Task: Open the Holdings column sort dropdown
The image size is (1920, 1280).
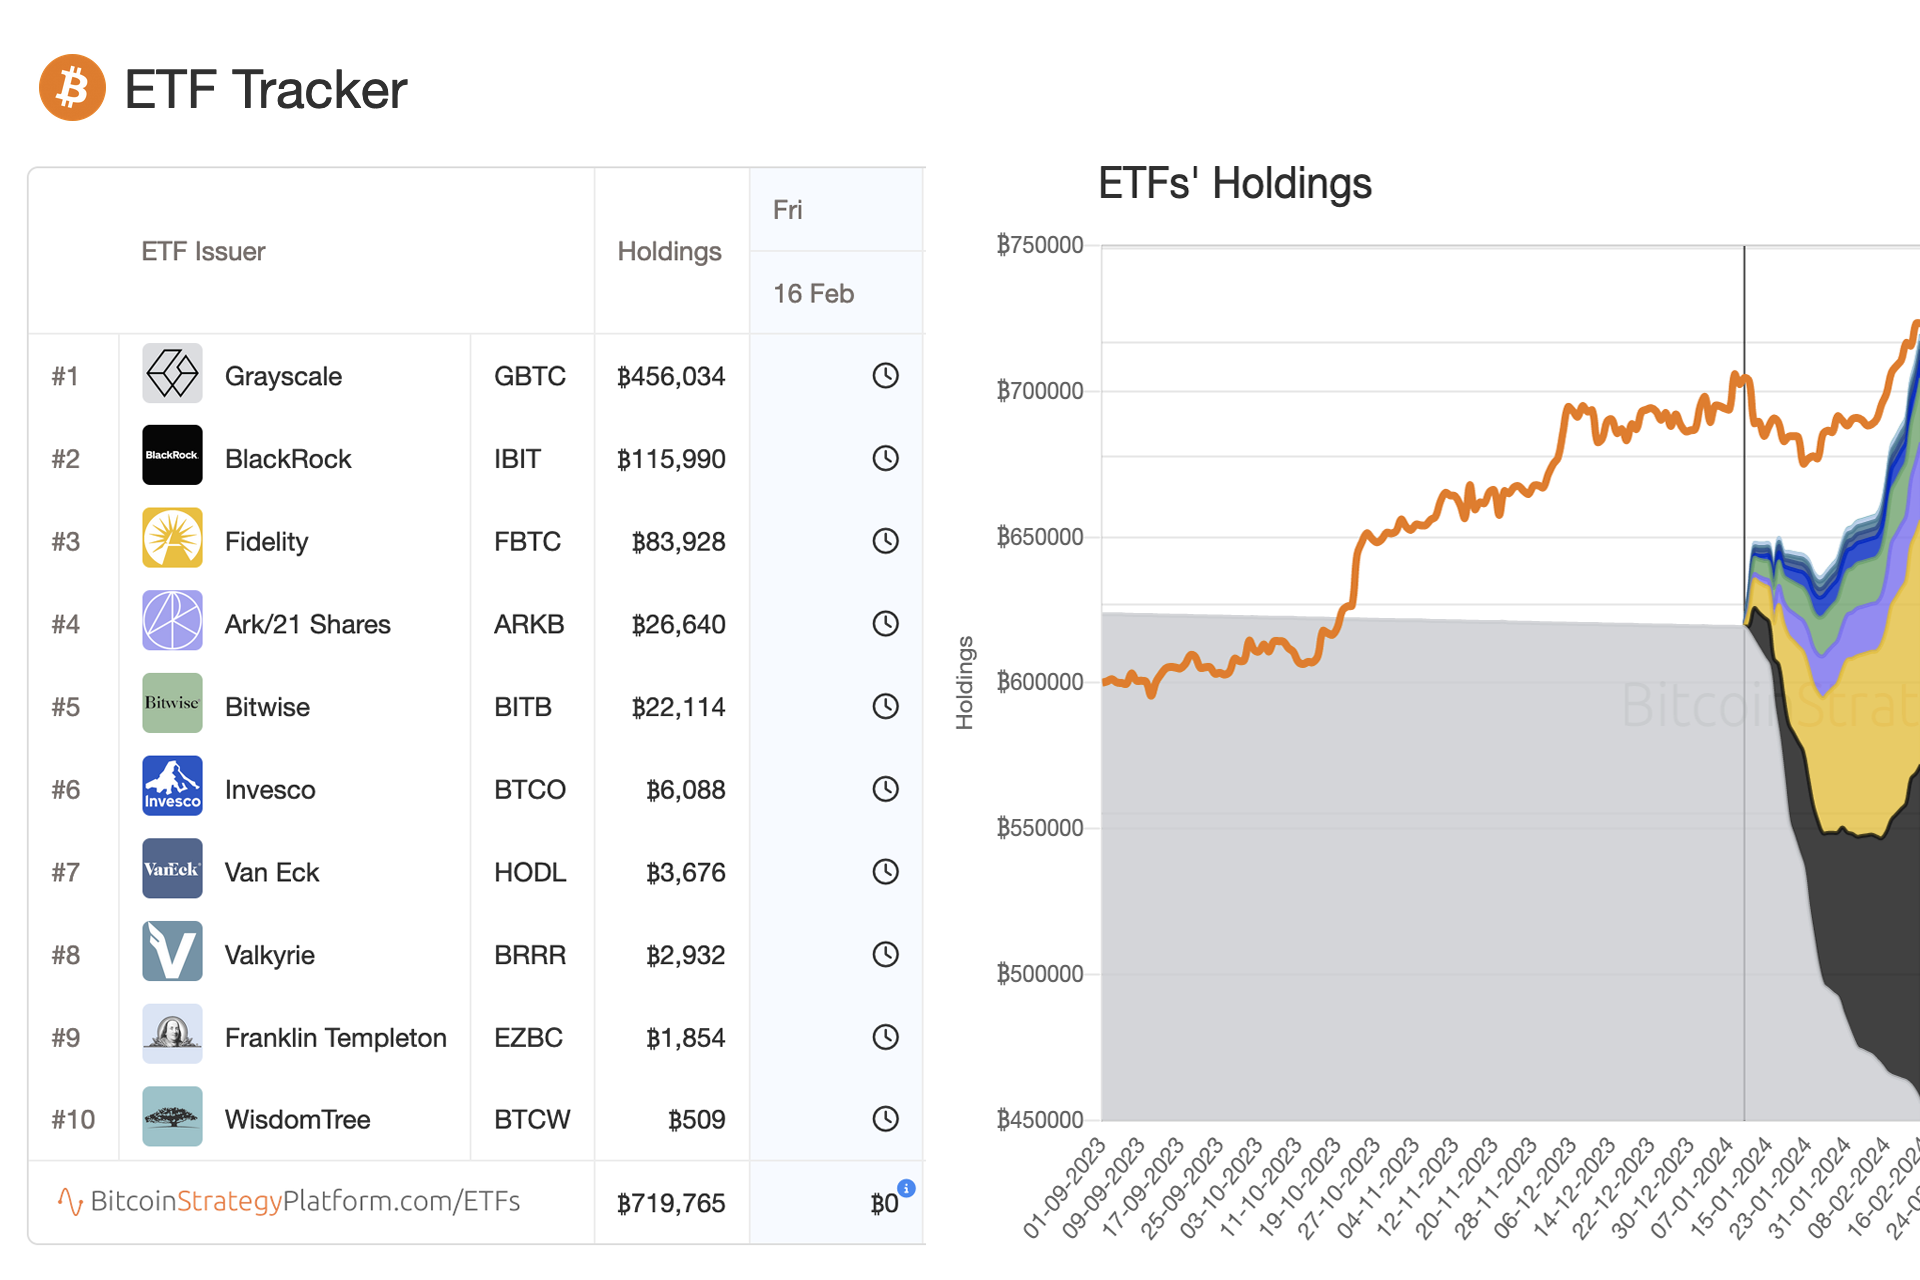Action: pos(669,251)
